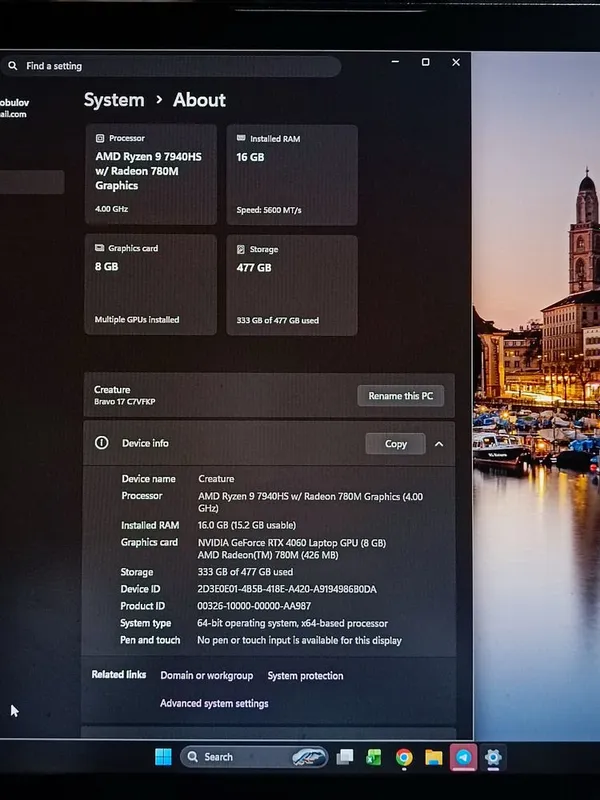This screenshot has height=800, width=600.
Task: Open Domain or workgroup link
Action: [207, 676]
